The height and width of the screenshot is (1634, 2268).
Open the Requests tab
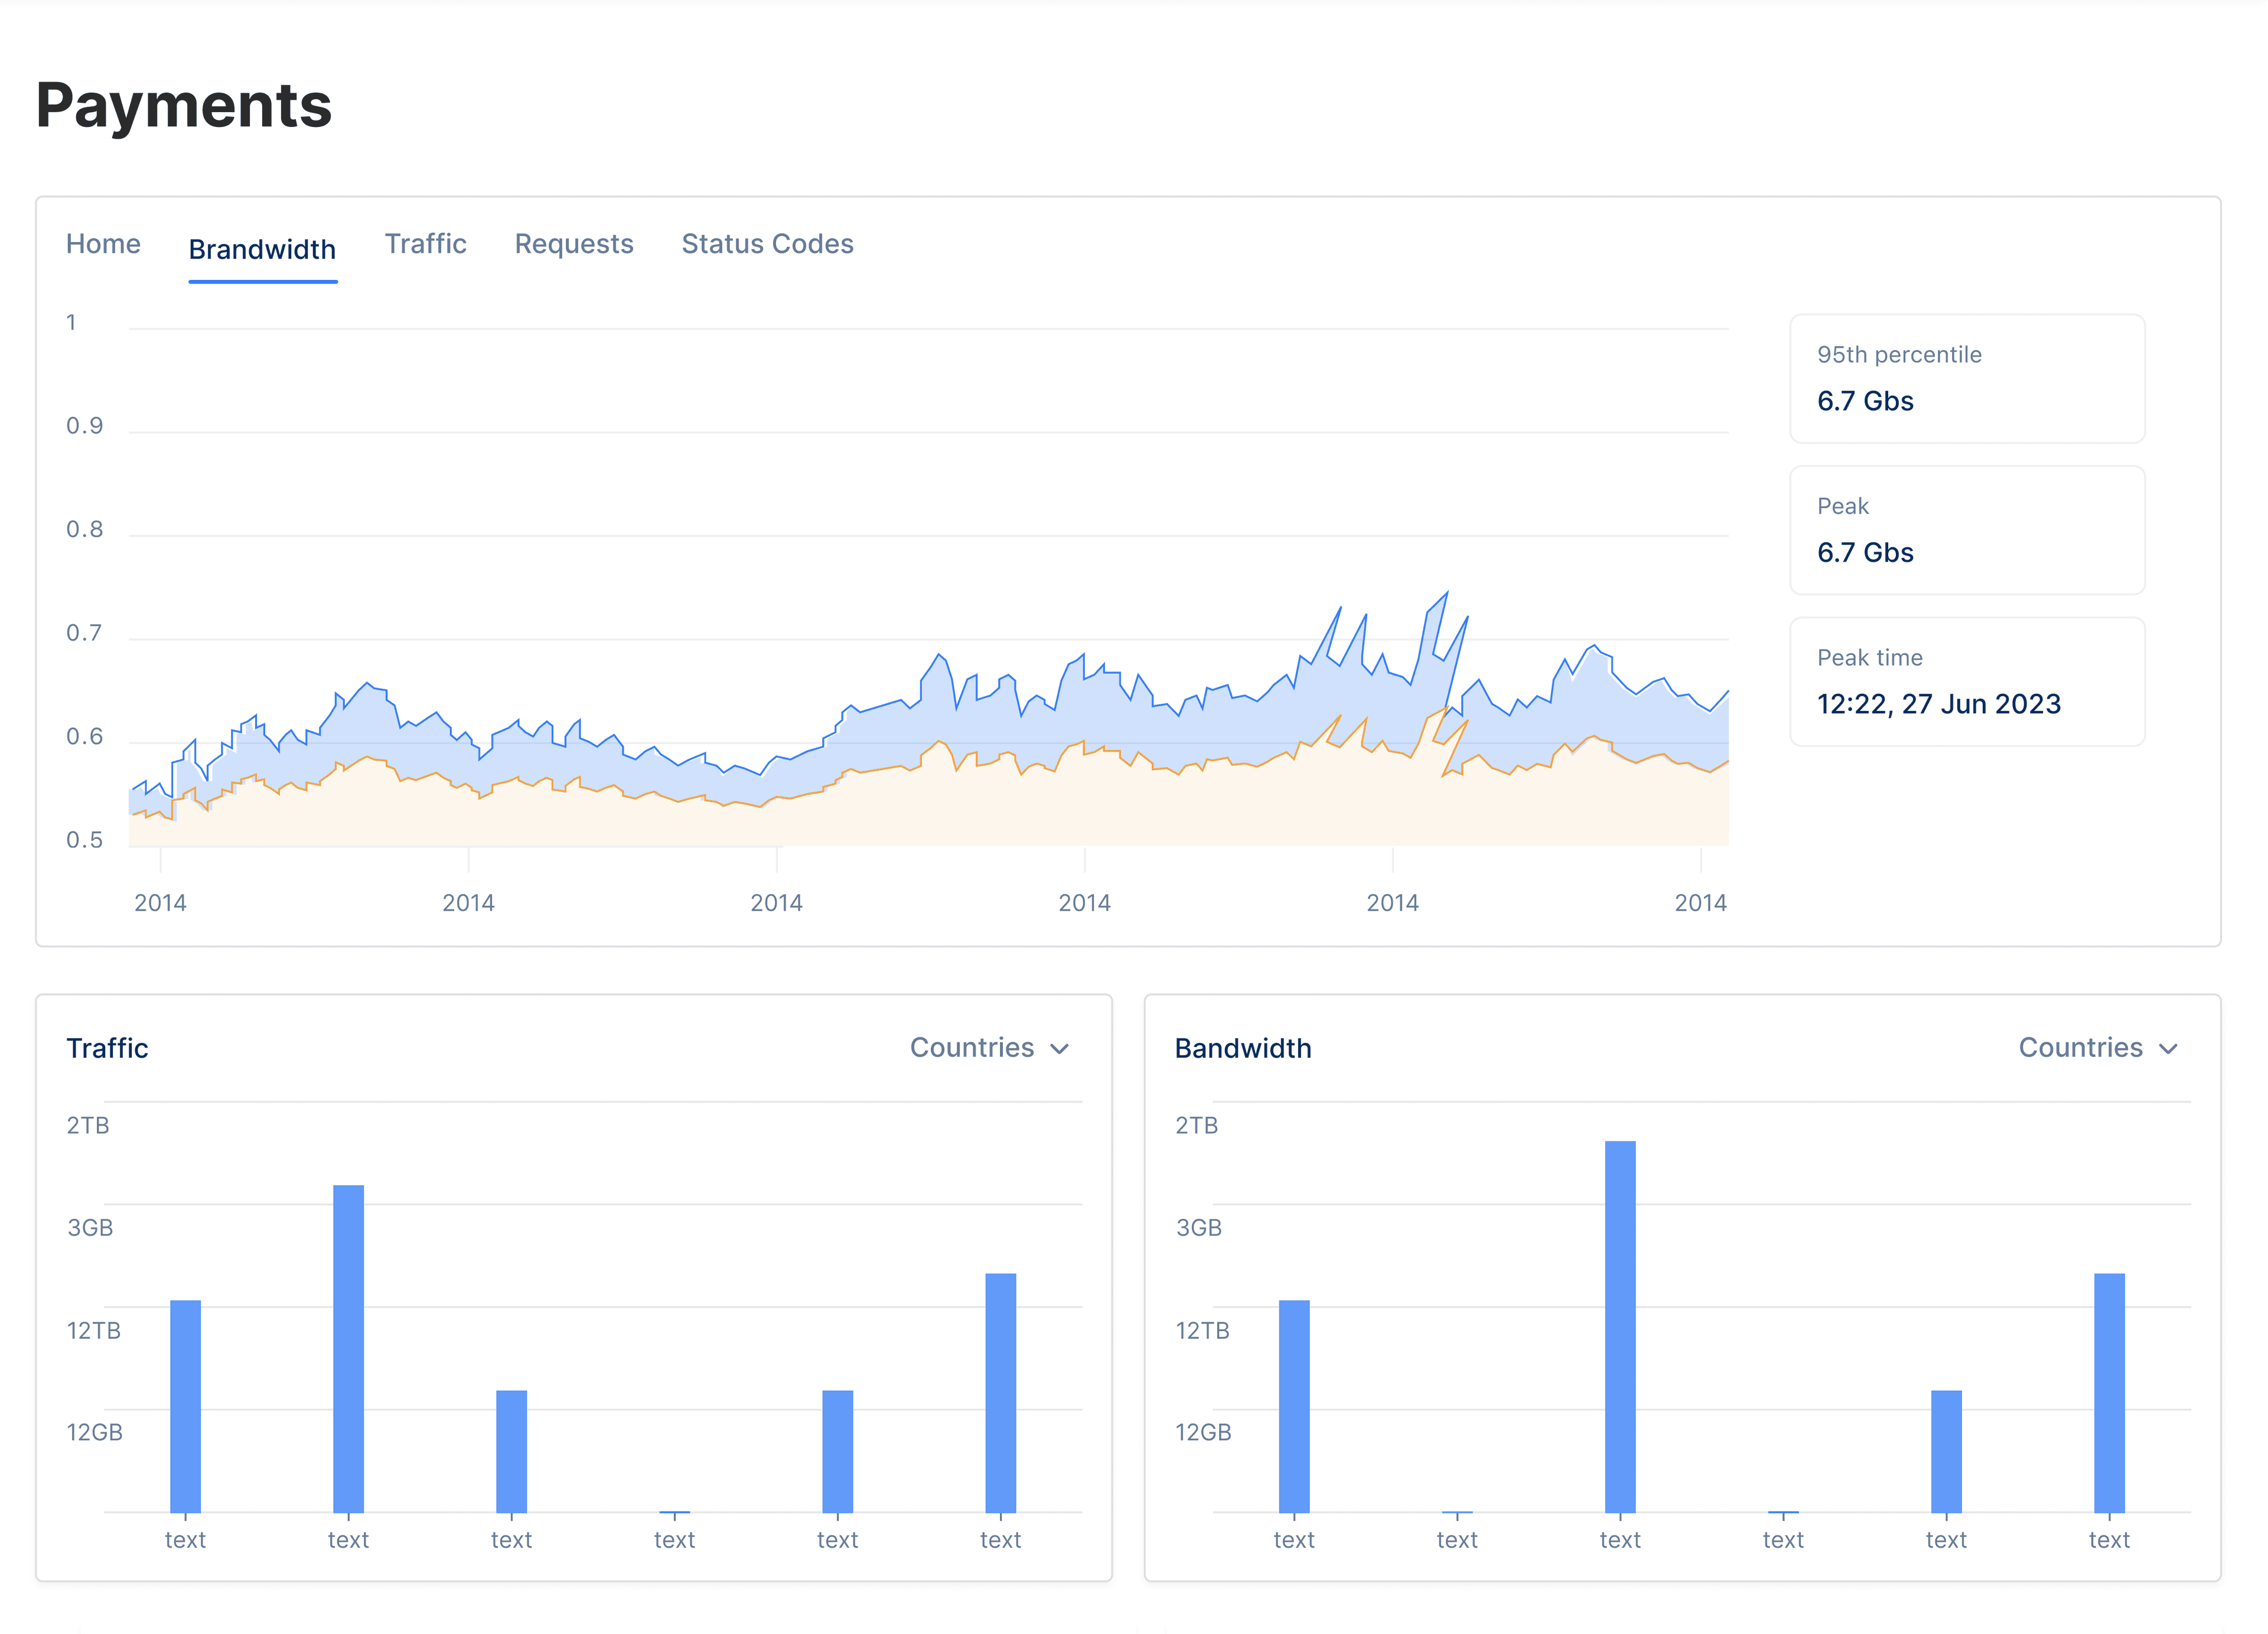click(x=573, y=244)
